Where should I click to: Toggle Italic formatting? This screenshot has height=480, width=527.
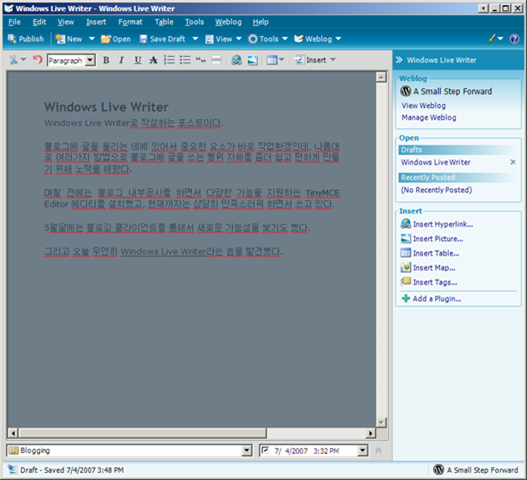pos(122,60)
